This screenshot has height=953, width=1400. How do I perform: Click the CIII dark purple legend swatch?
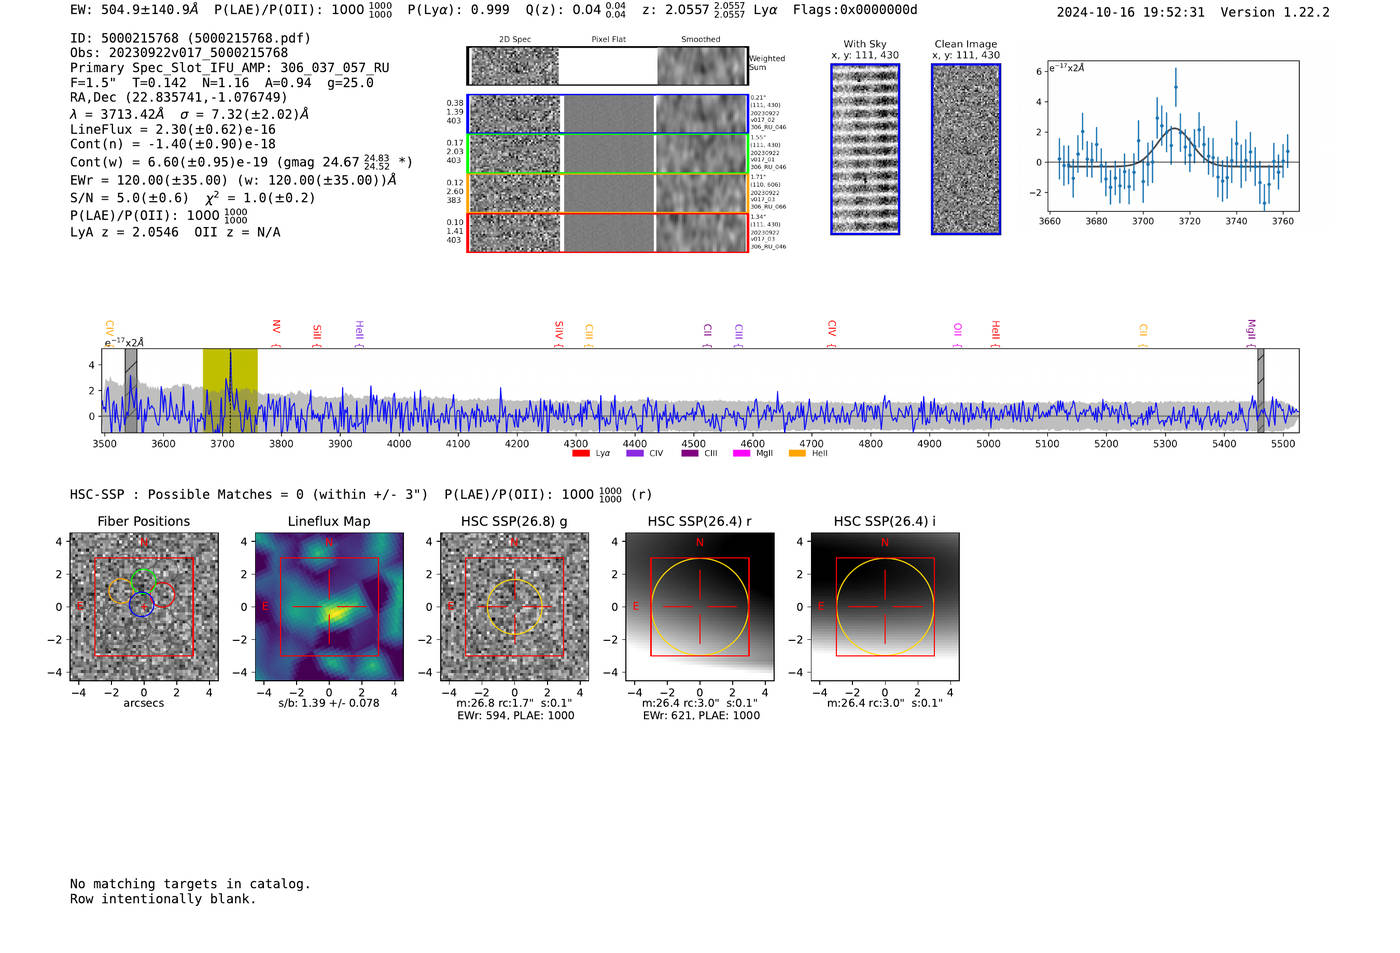coord(689,454)
